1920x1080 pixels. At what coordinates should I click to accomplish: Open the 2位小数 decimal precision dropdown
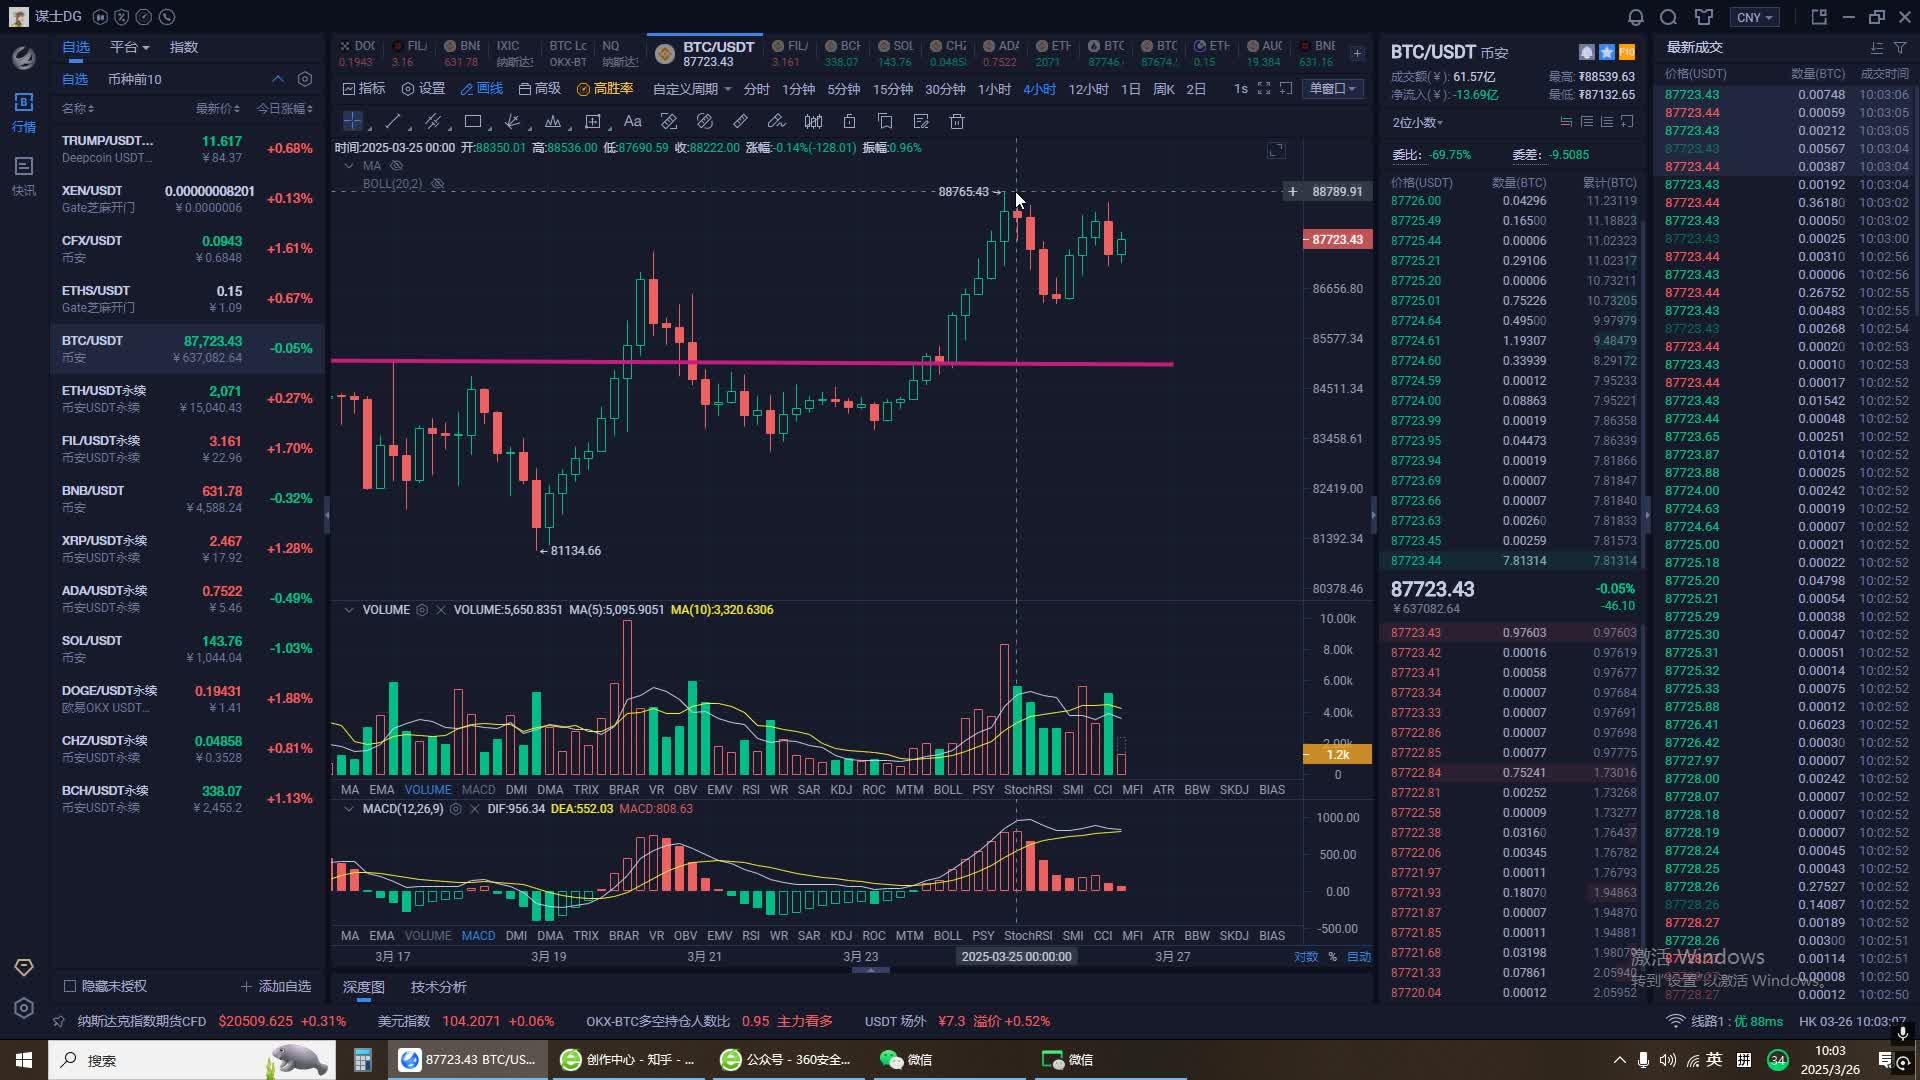1418,122
